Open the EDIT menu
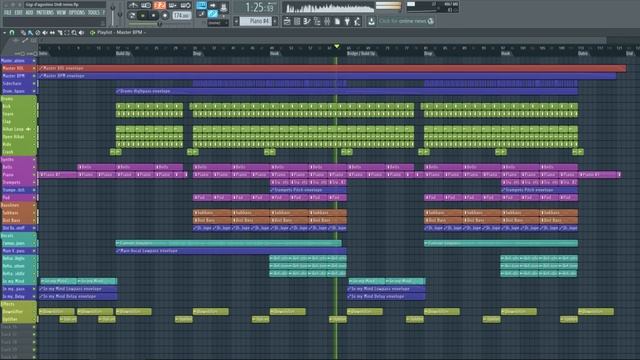This screenshot has height=360, width=640. click(x=18, y=13)
